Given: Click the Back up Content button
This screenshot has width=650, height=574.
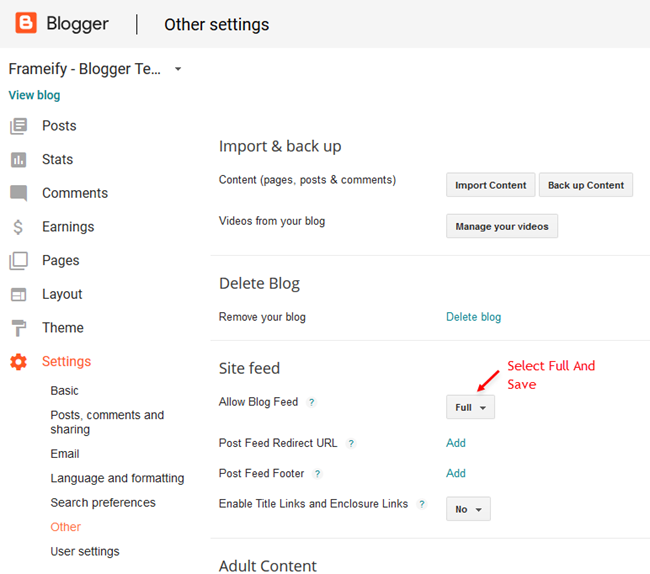Looking at the screenshot, I should point(586,185).
